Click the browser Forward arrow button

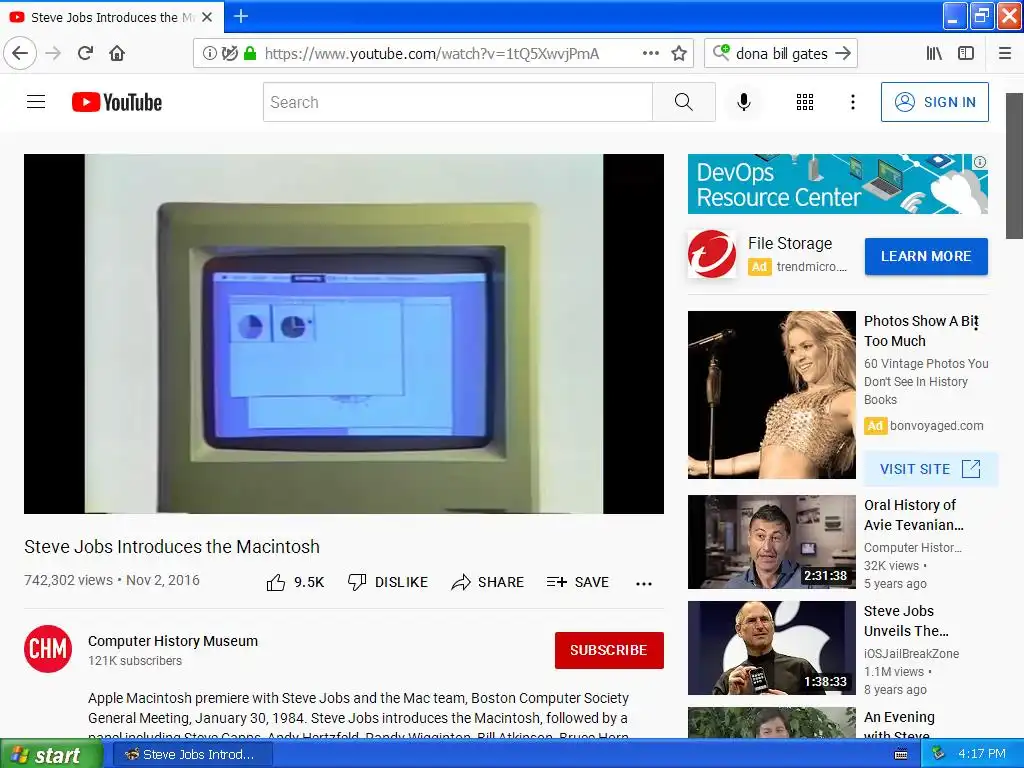click(x=54, y=54)
